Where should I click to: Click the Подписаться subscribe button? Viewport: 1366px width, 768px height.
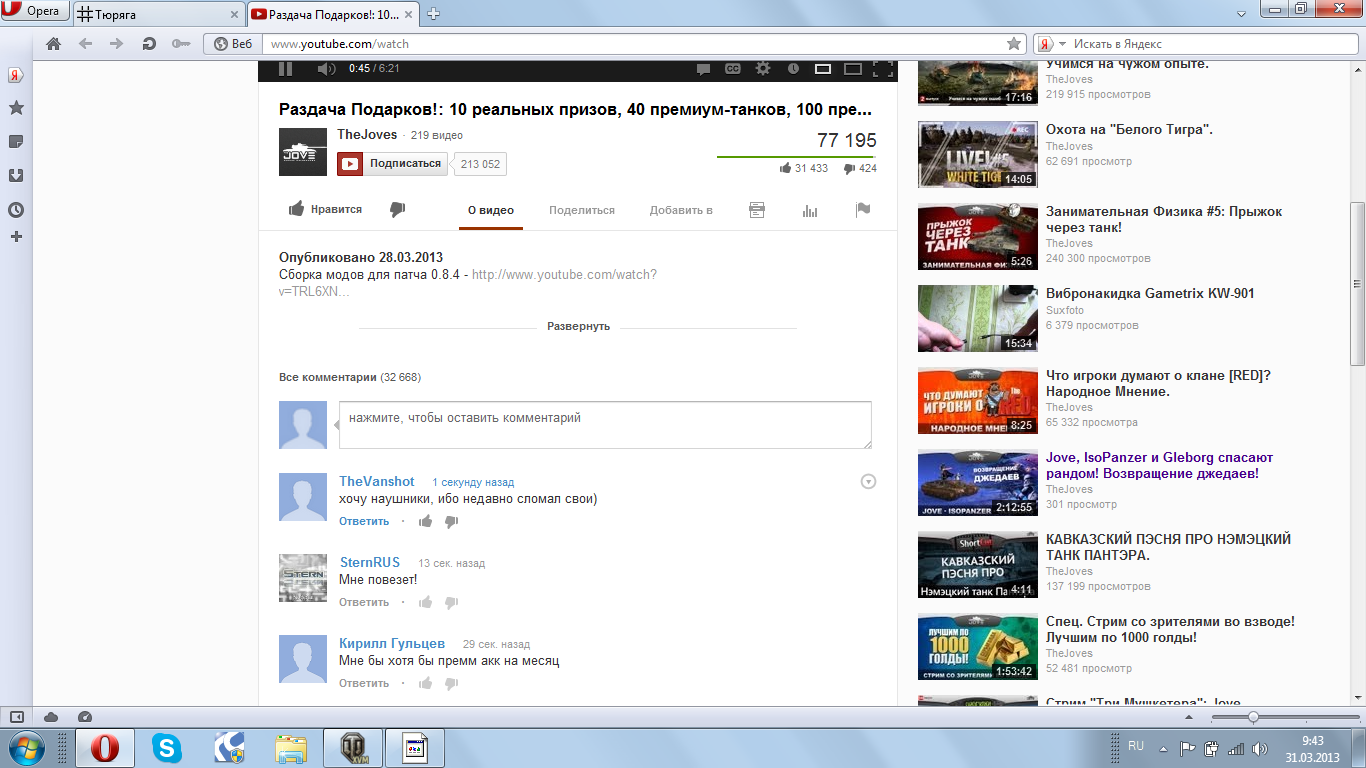[392, 164]
